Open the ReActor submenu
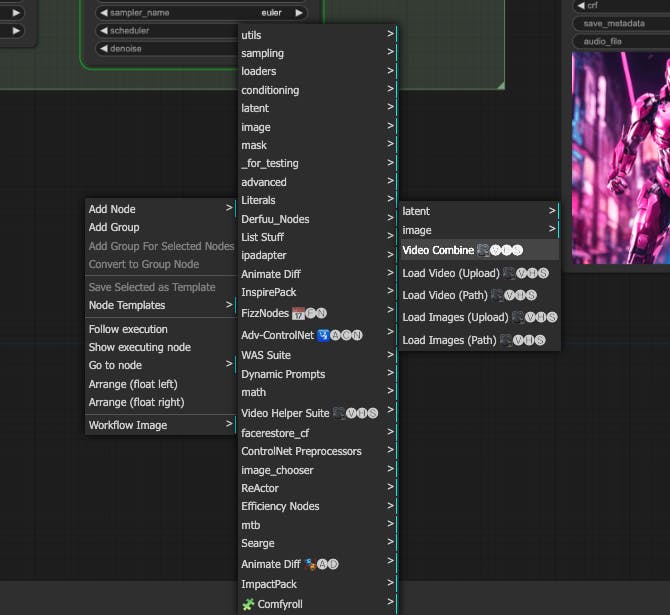This screenshot has height=615, width=670. click(x=317, y=488)
